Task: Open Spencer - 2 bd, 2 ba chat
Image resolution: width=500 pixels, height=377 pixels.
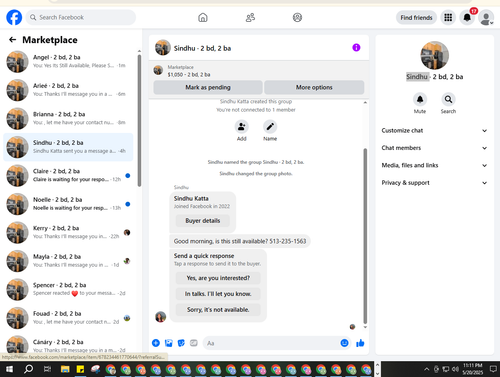Action: 68,289
